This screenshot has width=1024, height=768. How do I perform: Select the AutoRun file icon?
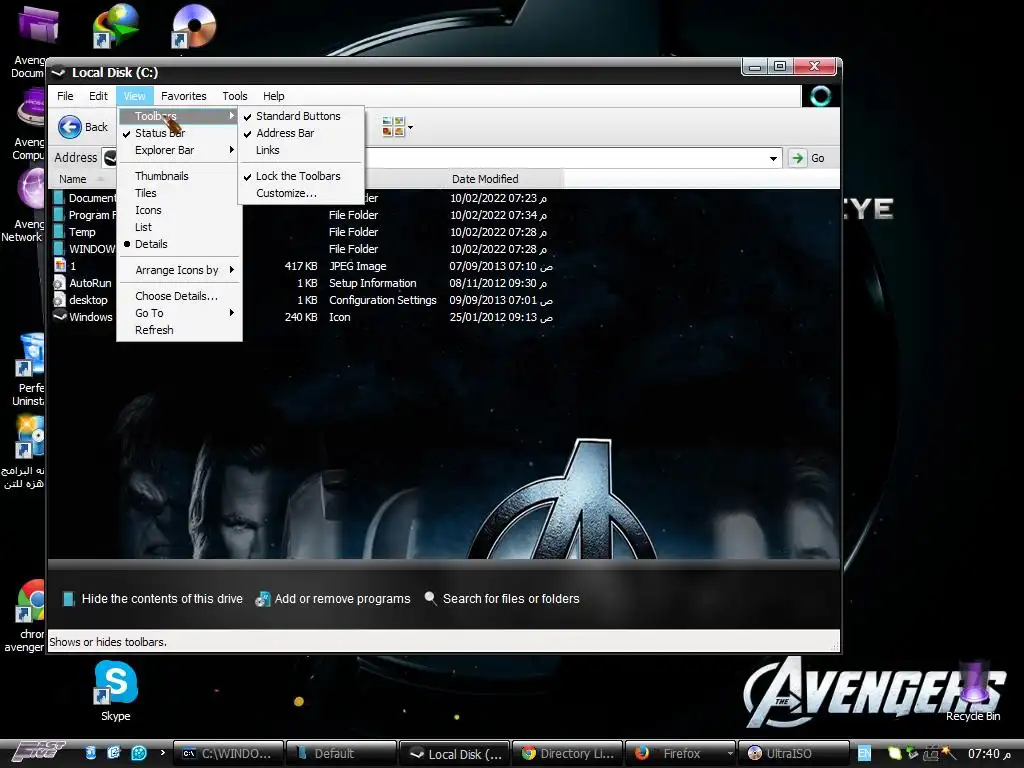pos(59,283)
